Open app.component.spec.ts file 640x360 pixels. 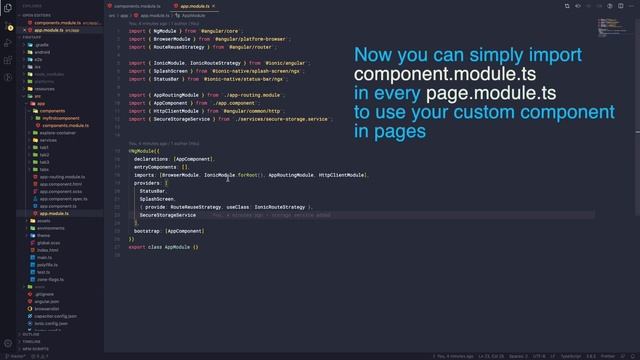(x=63, y=199)
